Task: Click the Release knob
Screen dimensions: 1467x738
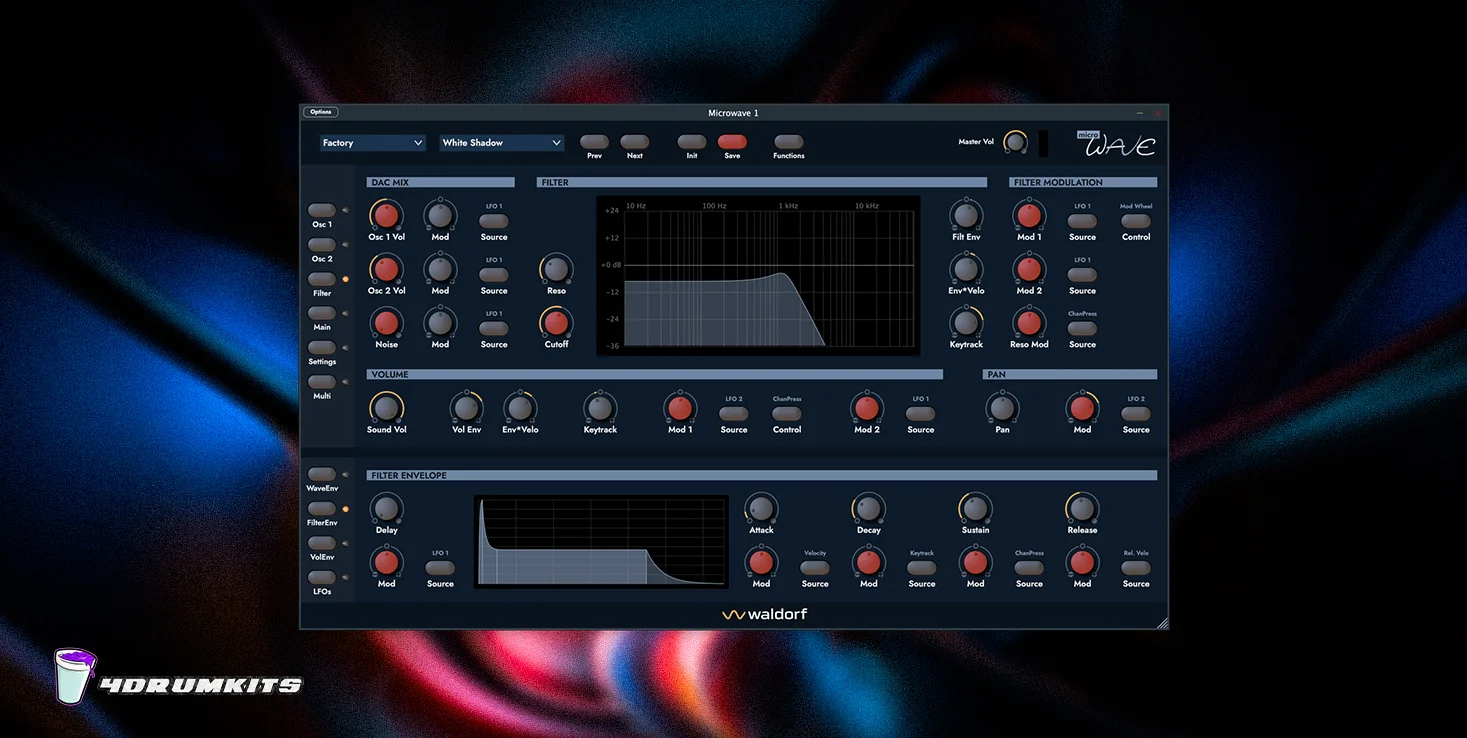Action: 1082,508
